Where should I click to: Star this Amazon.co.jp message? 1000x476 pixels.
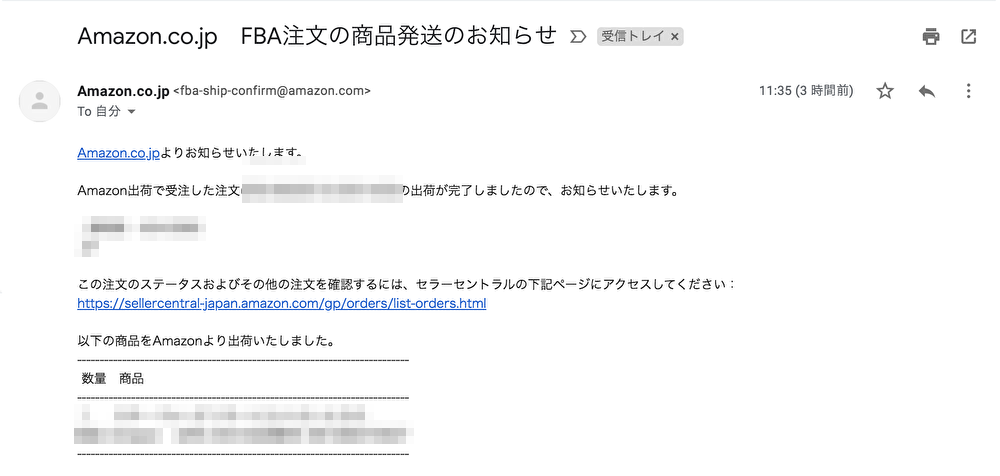pyautogui.click(x=885, y=91)
